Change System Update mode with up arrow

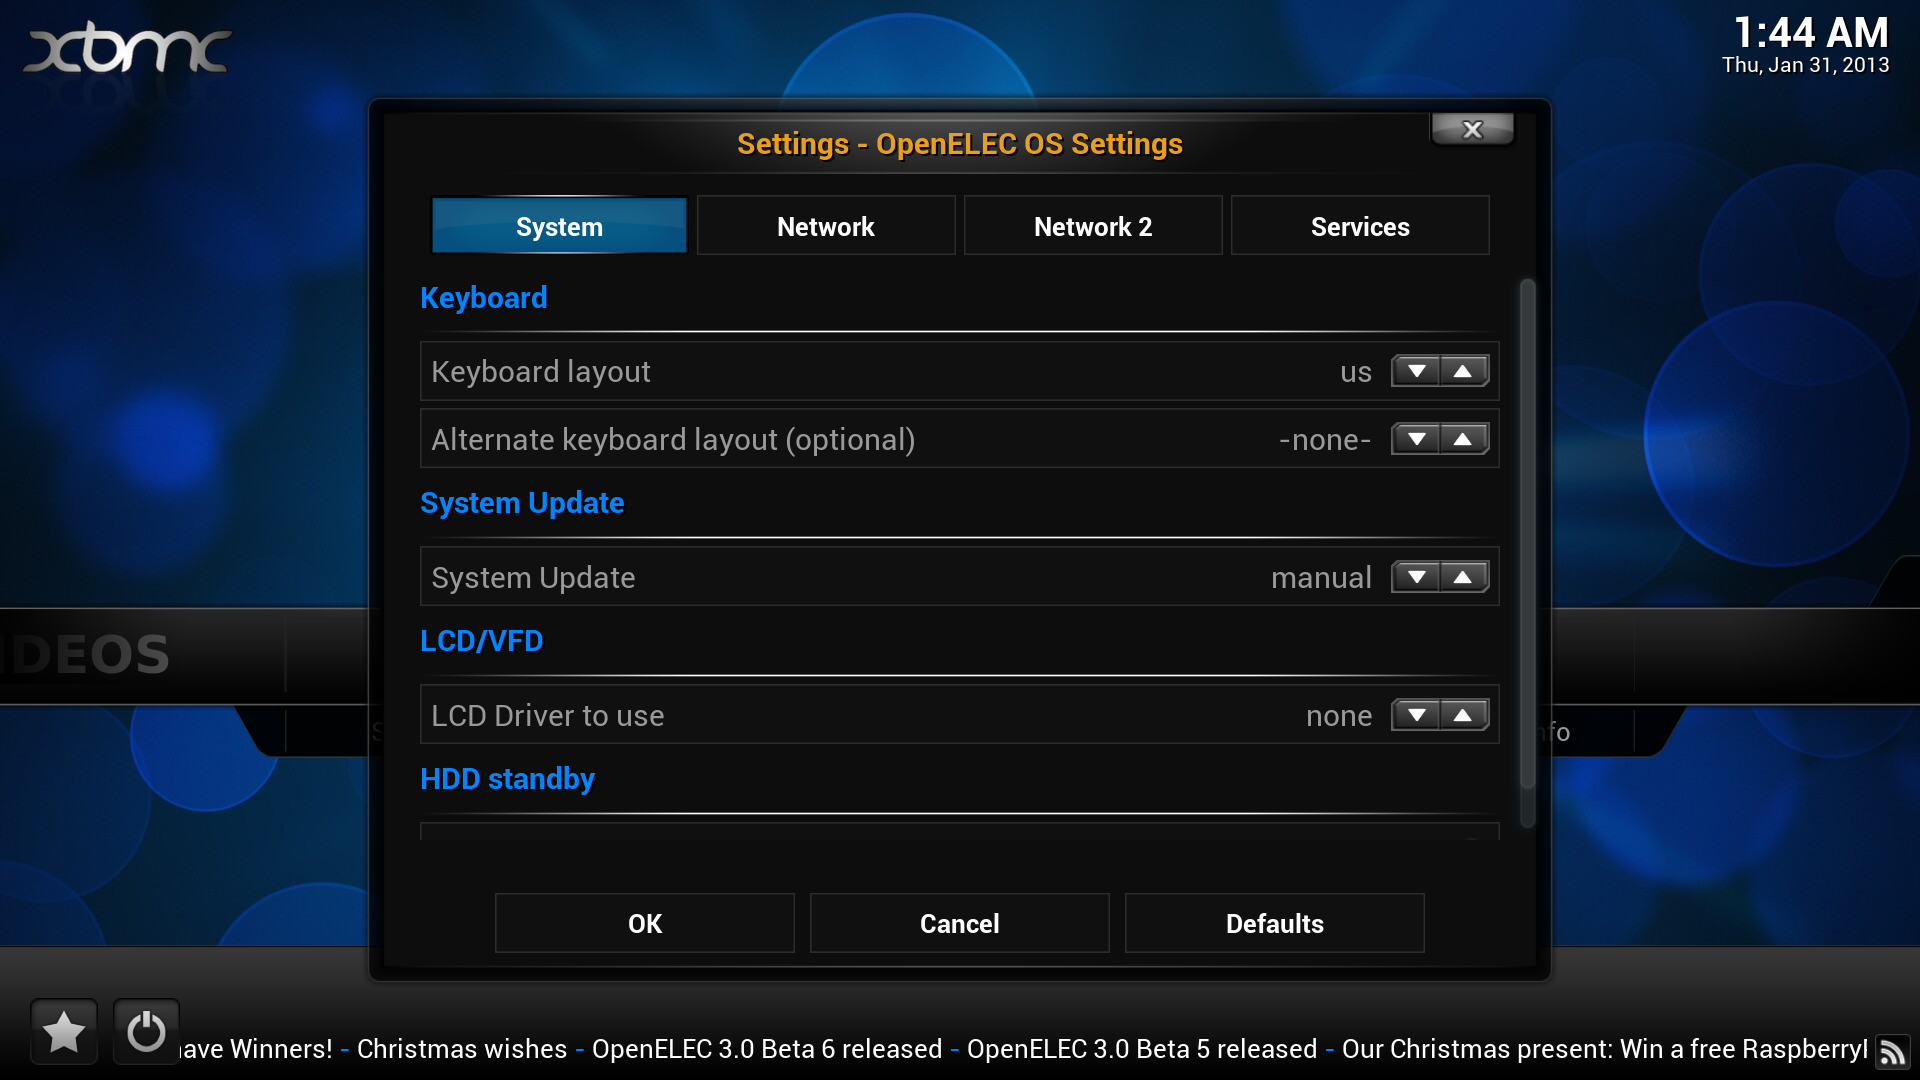pyautogui.click(x=1464, y=577)
